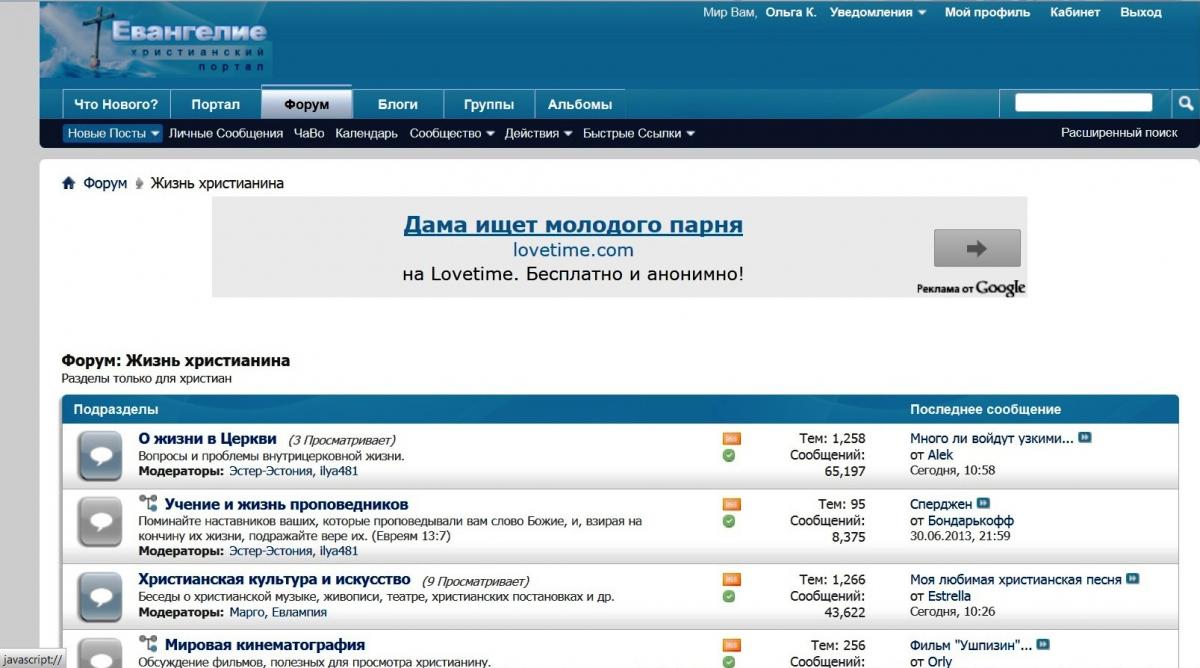Click the arrow button in the Lovetime ad

(976, 248)
